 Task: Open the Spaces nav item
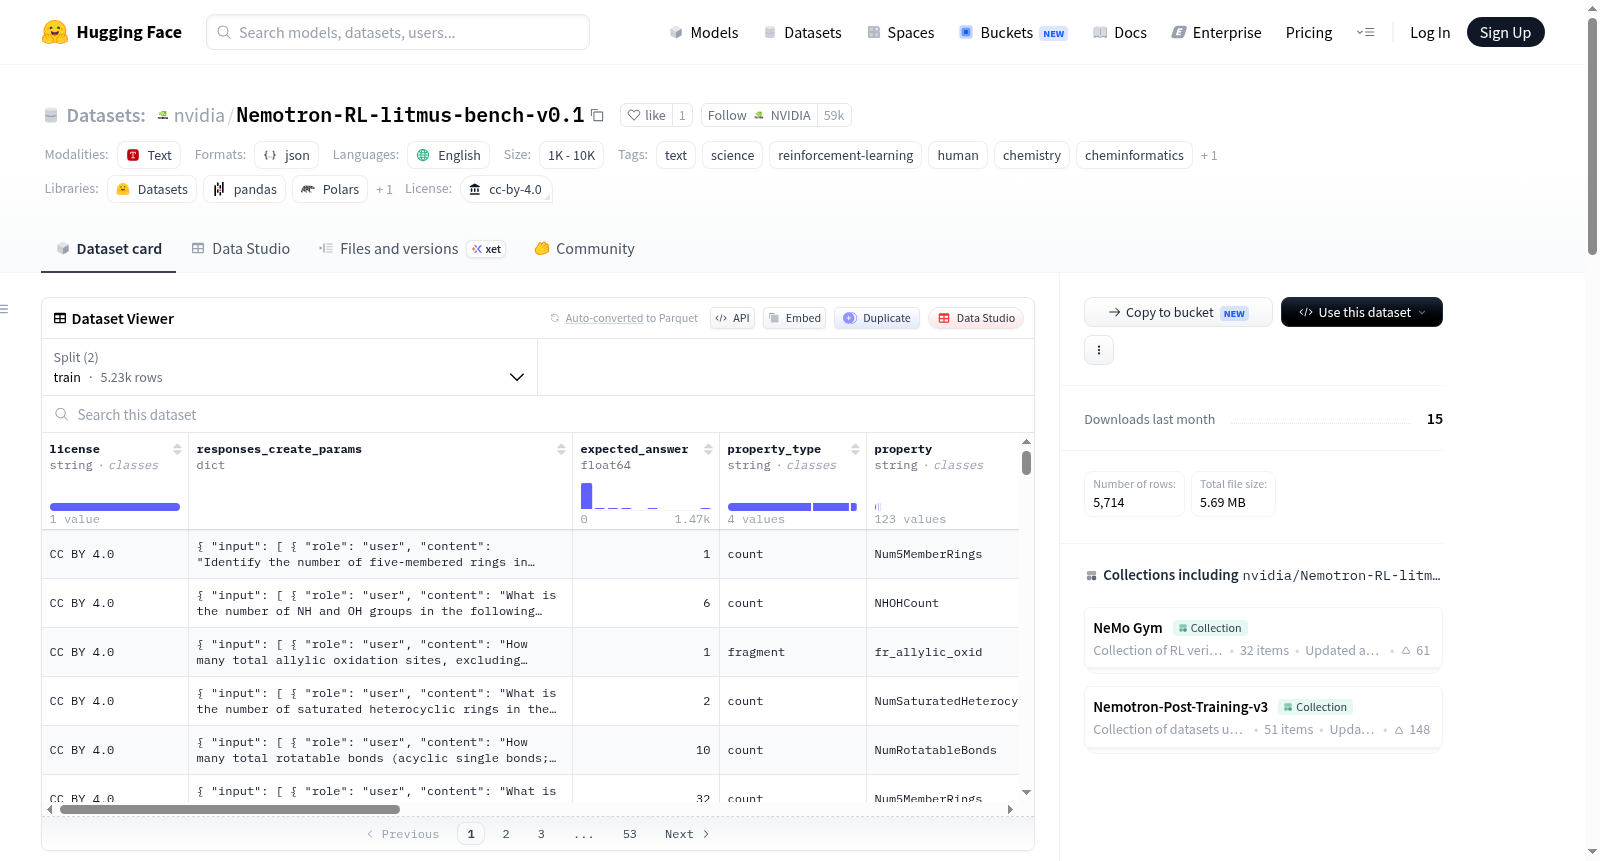click(901, 32)
